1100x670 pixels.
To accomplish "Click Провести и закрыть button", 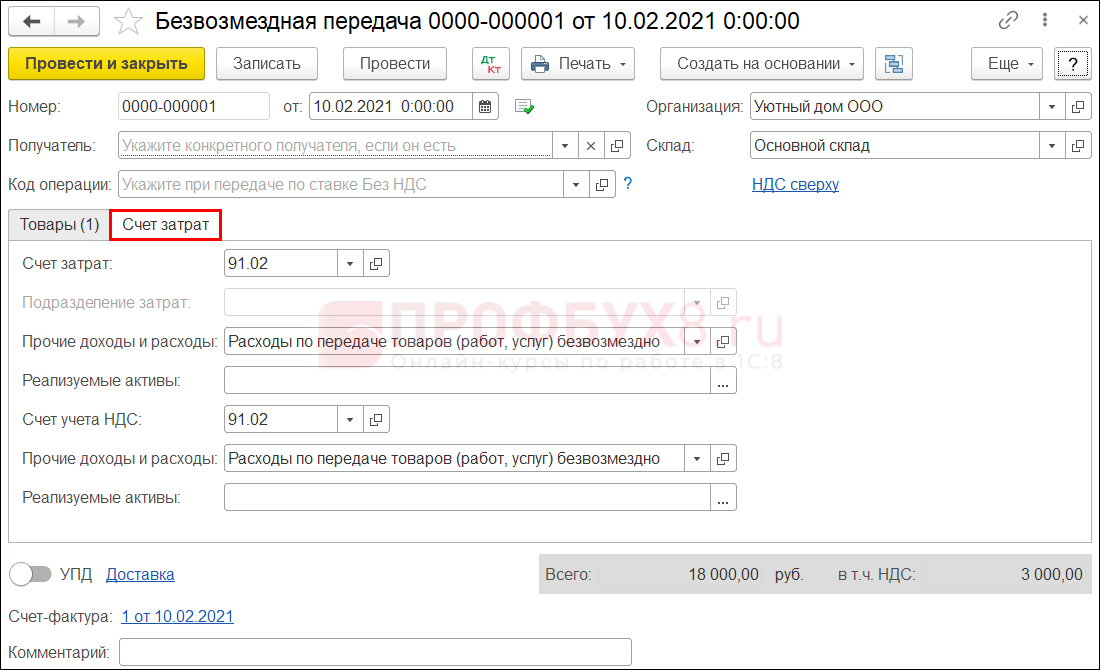I will [x=107, y=64].
